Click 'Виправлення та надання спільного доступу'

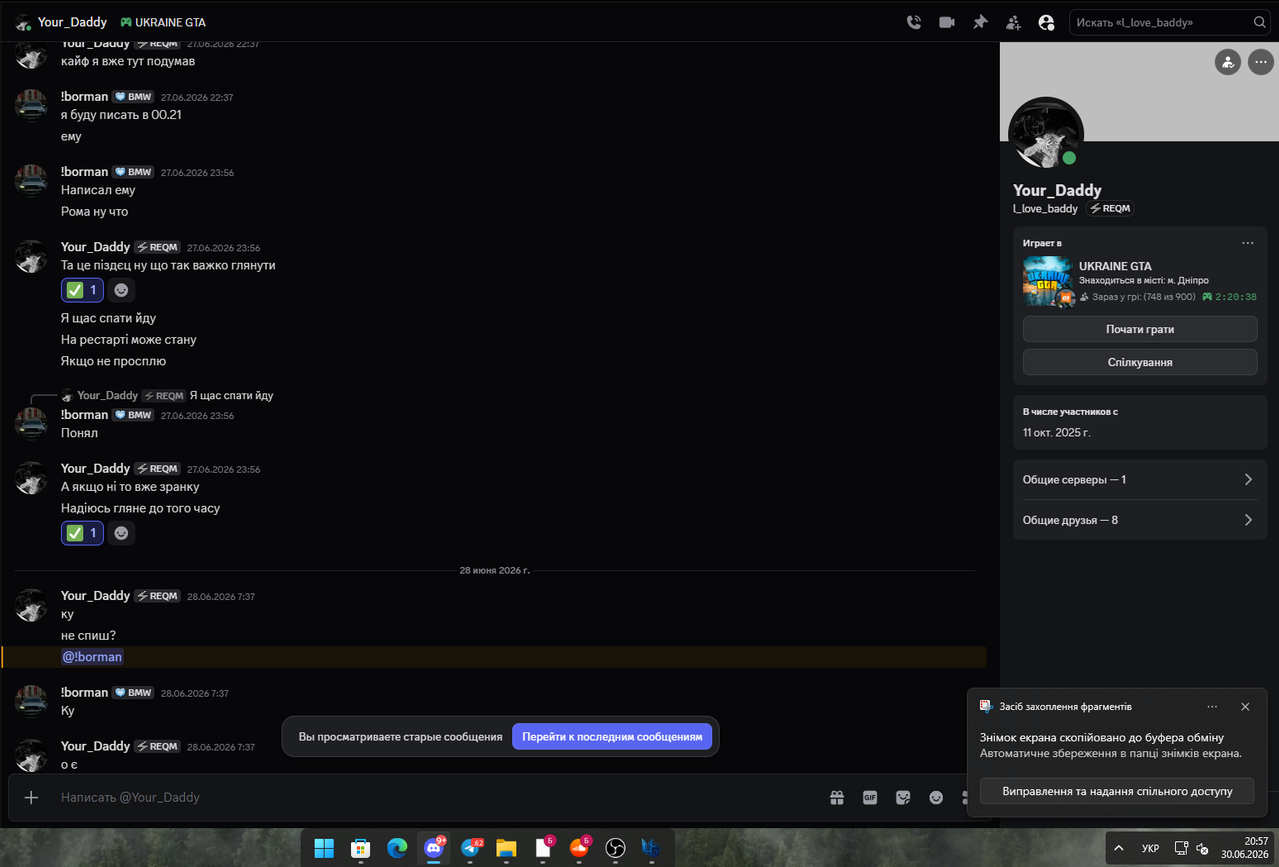(1116, 791)
